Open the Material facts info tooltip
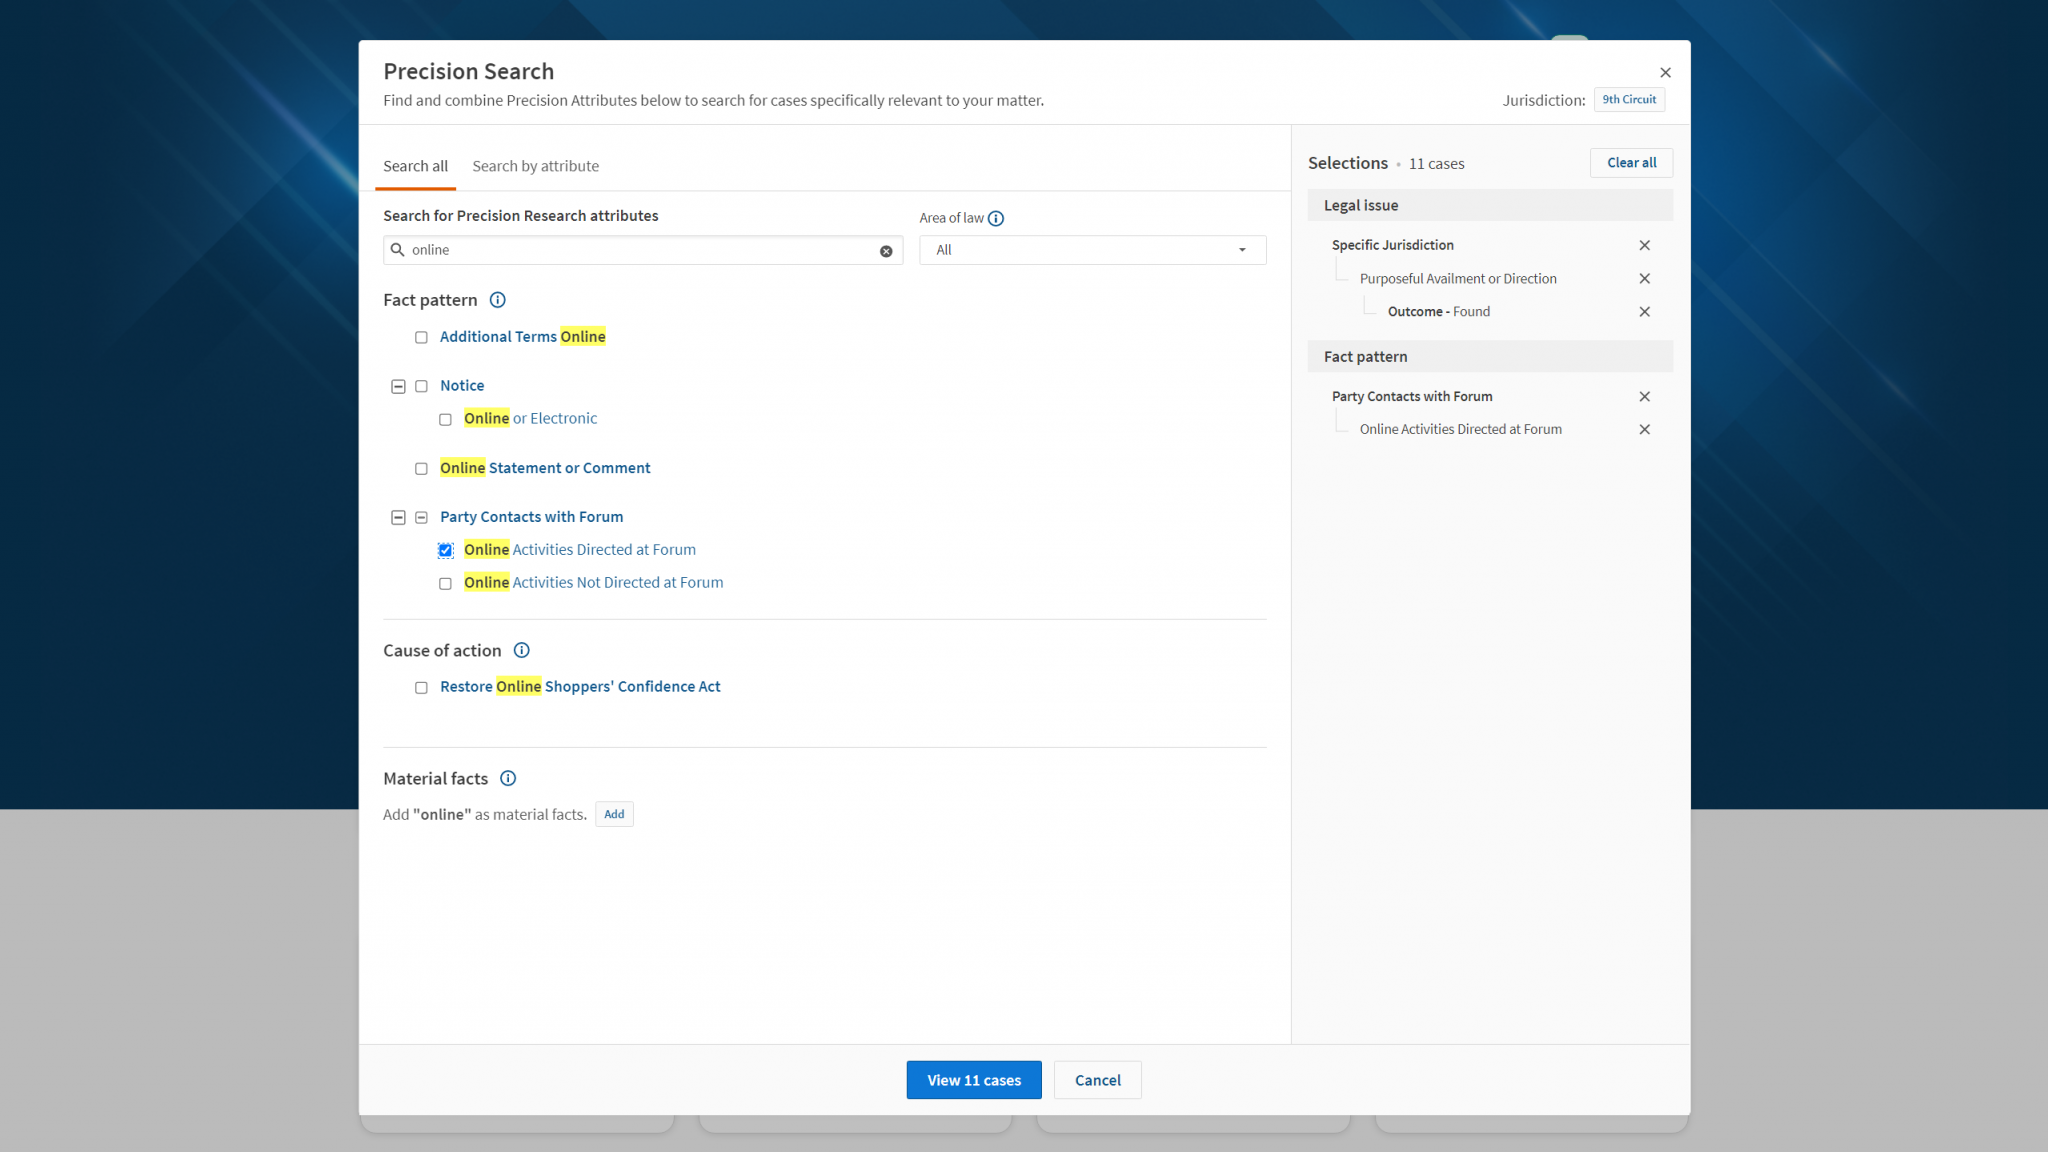 coord(508,778)
